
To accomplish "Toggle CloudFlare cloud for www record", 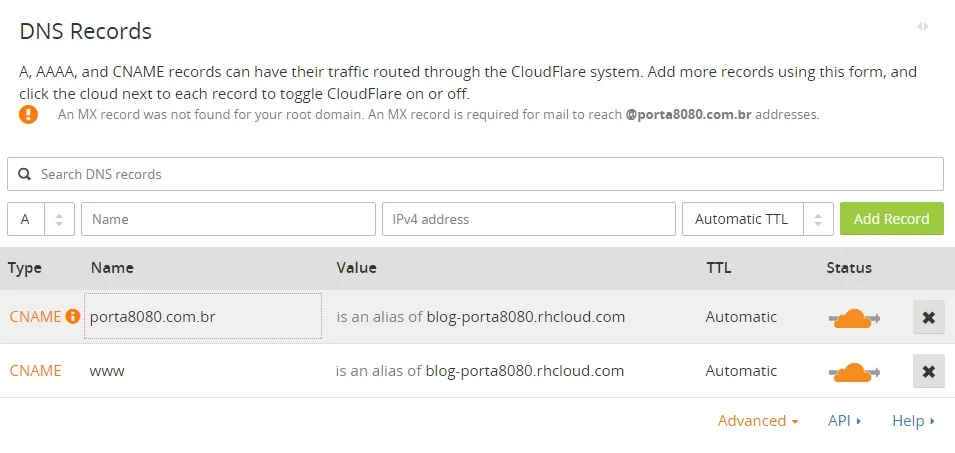I will [x=854, y=372].
